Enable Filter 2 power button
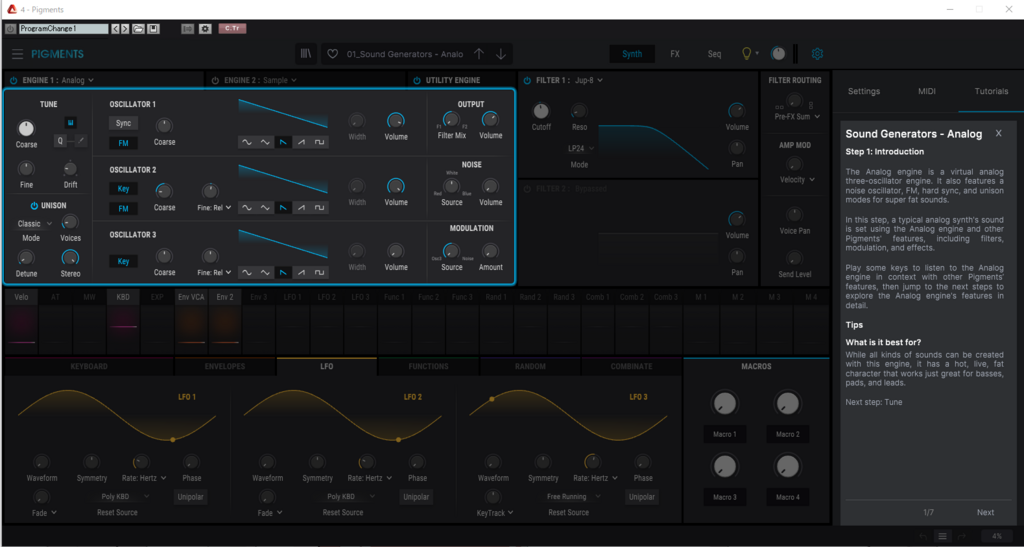The height and width of the screenshot is (547, 1024). pos(527,189)
